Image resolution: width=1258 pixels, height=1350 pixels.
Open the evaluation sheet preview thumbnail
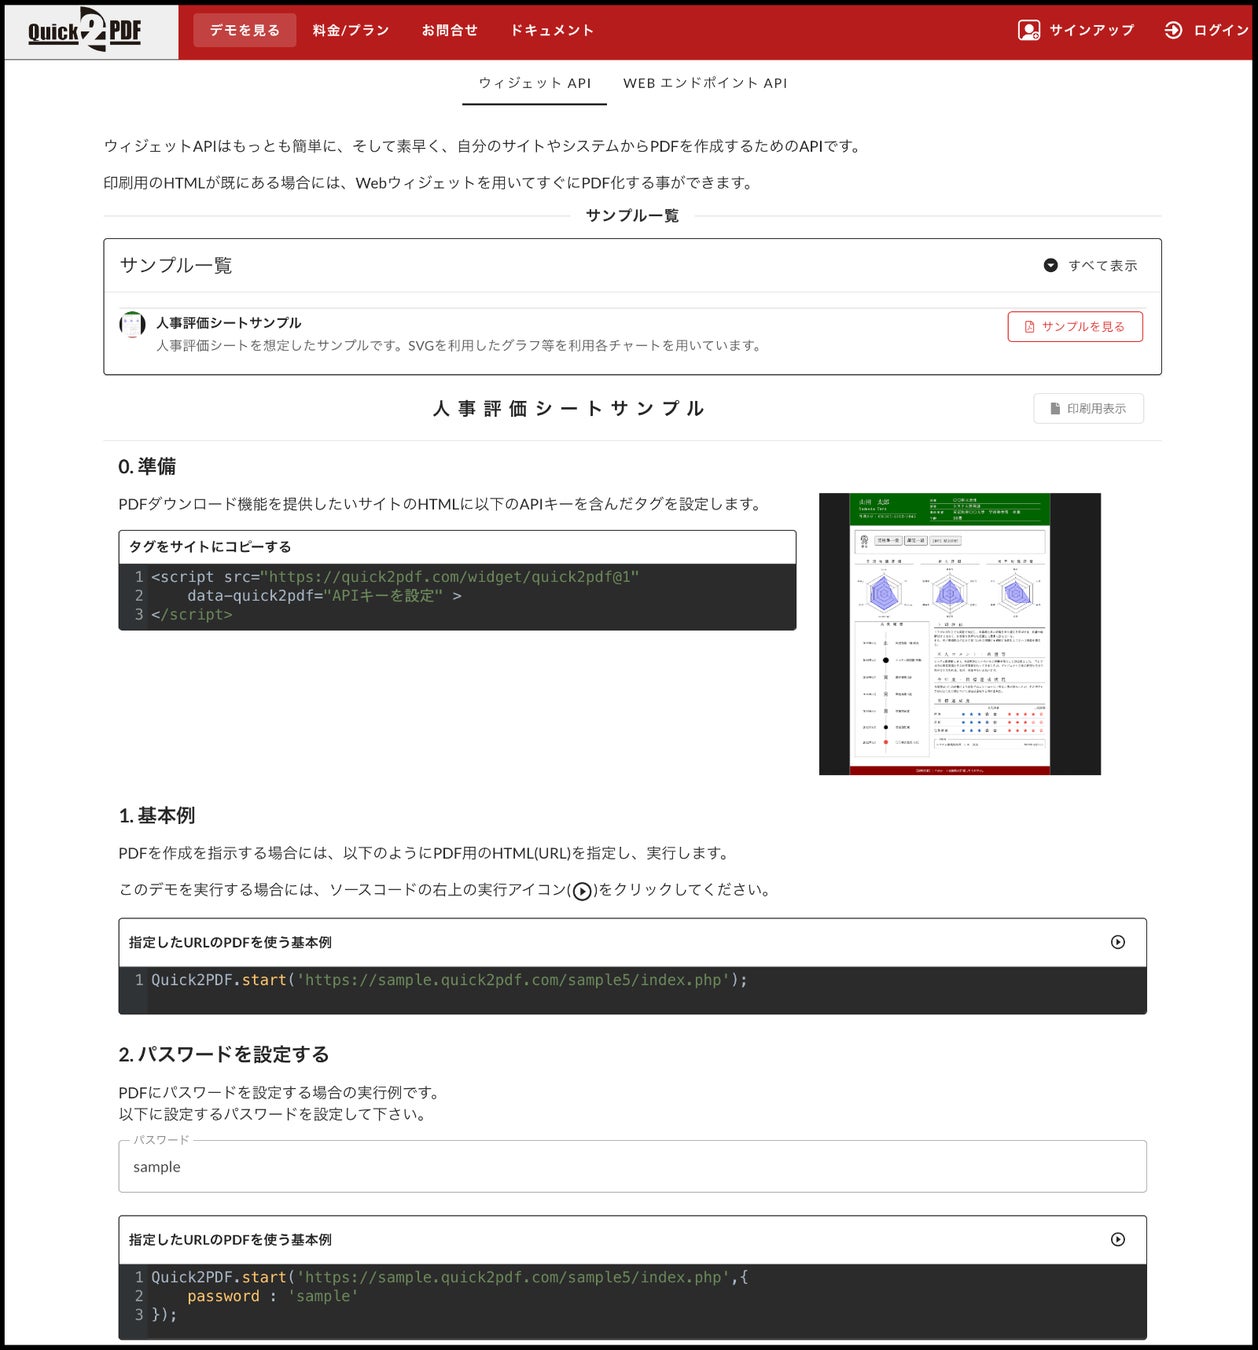(959, 634)
